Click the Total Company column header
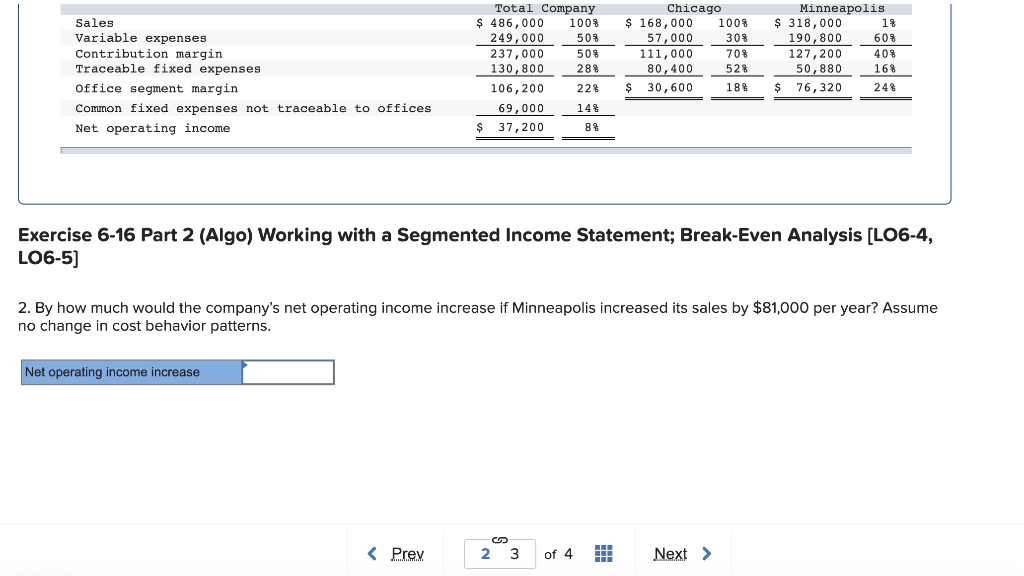The height and width of the screenshot is (576, 1024). (545, 8)
